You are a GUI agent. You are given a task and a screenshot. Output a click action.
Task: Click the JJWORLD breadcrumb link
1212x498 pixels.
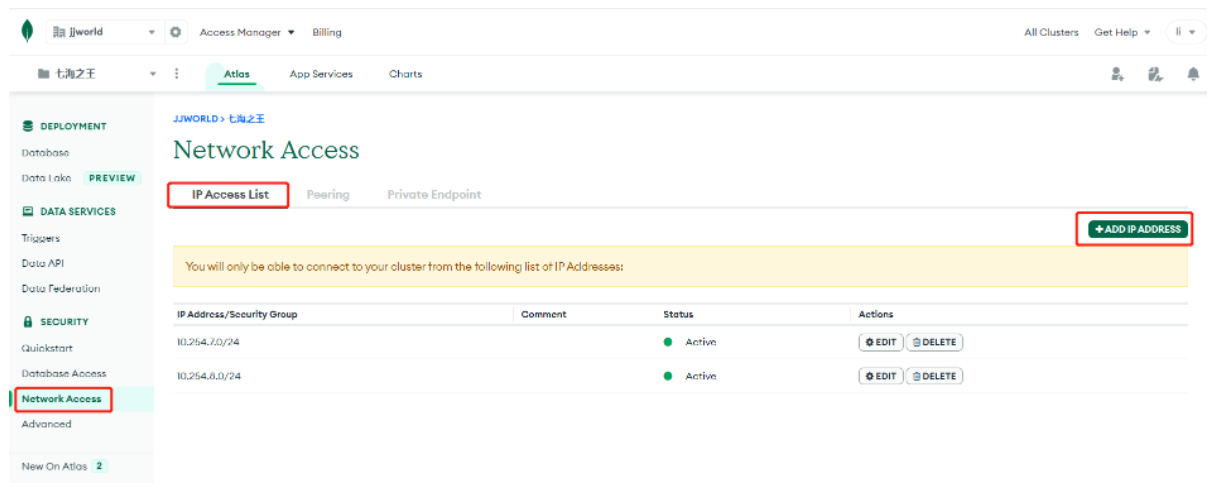(x=195, y=119)
